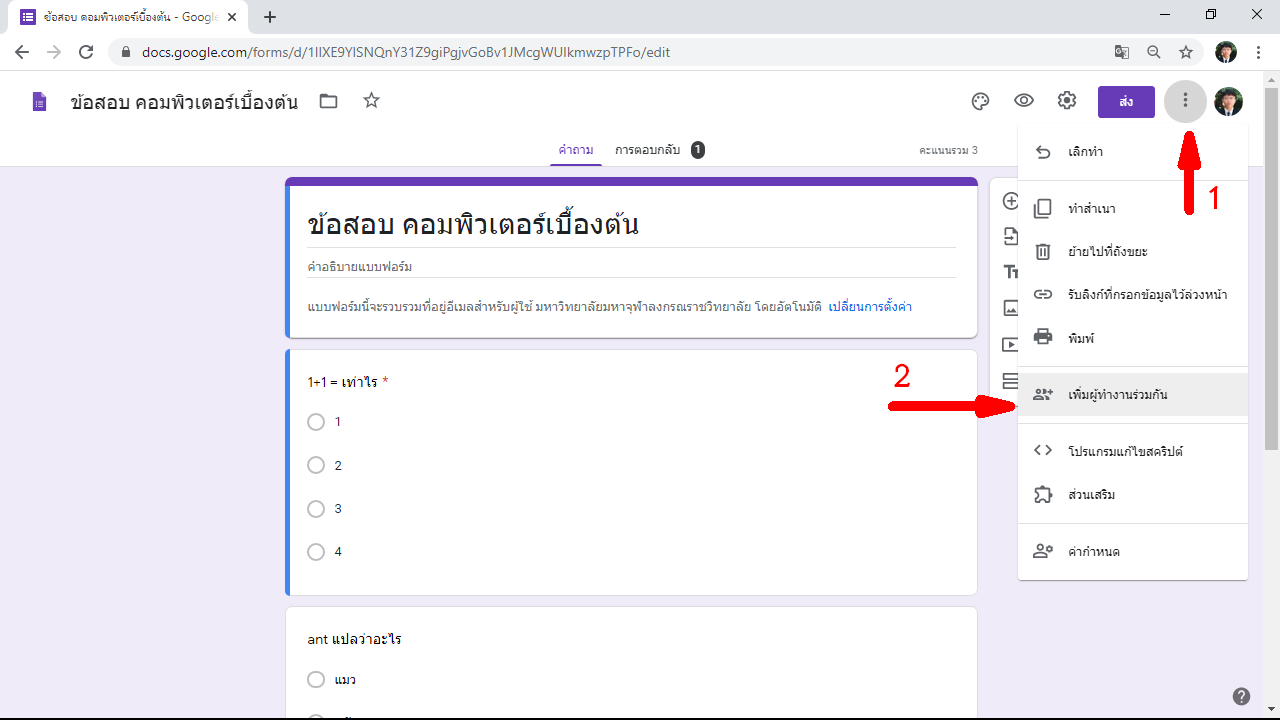Select radio option 1 for 1+1 question
The image size is (1280, 721).
316,422
